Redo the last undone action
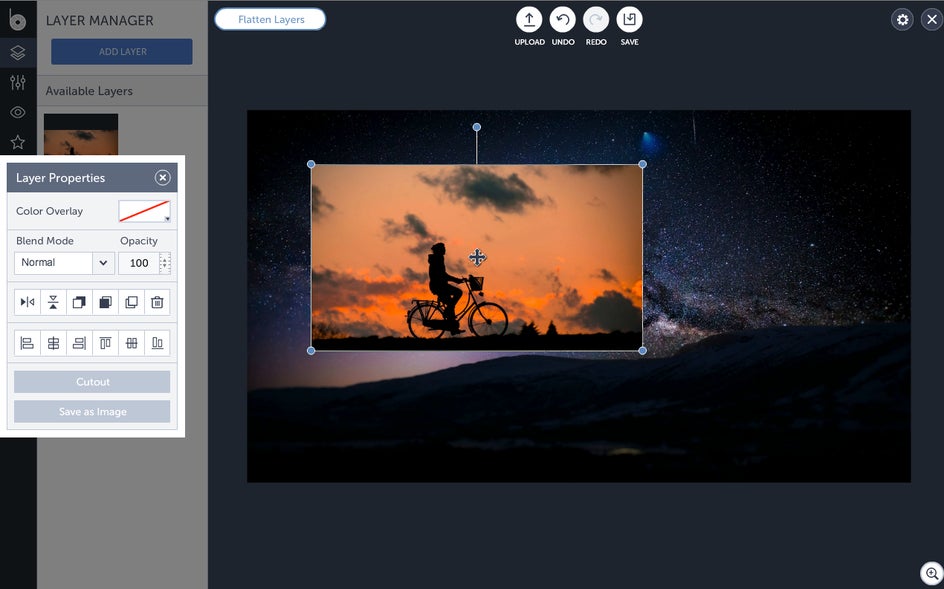Image resolution: width=944 pixels, height=589 pixels. [x=596, y=20]
